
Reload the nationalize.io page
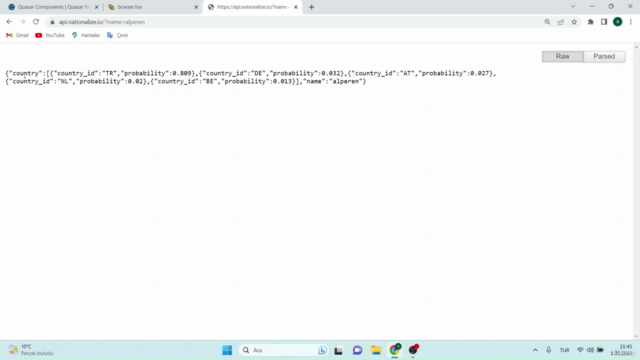[36, 22]
